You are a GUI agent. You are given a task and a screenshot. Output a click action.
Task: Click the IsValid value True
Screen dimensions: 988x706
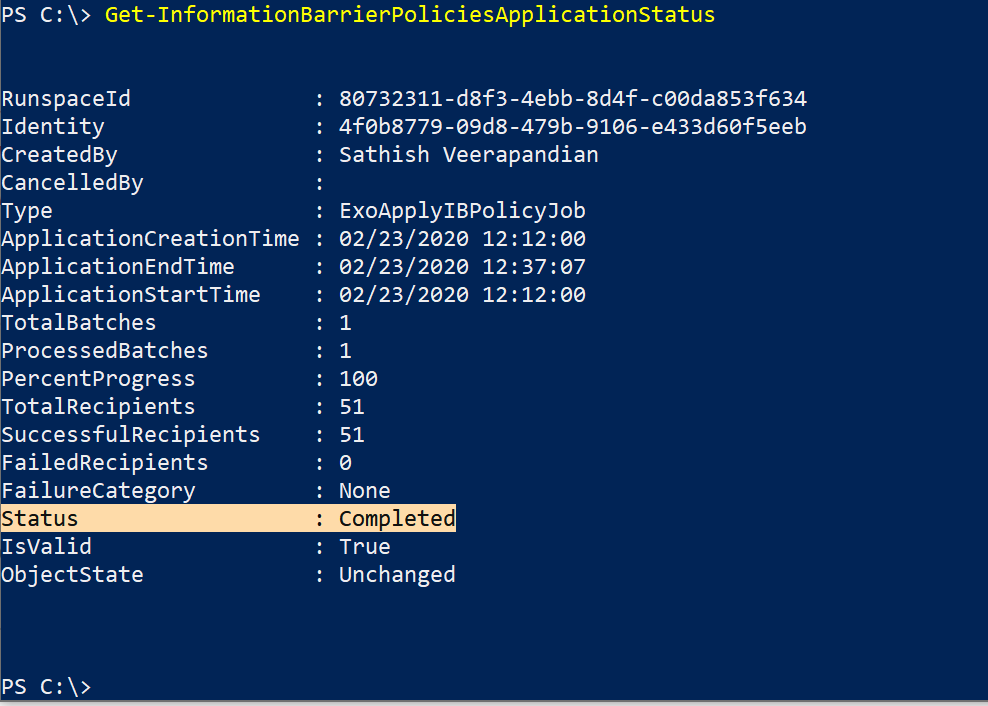[x=364, y=547]
